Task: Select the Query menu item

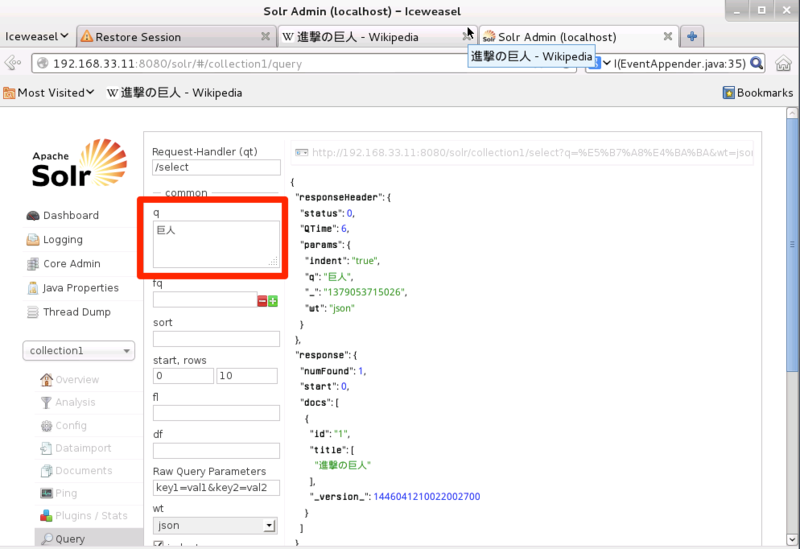Action: (x=70, y=539)
